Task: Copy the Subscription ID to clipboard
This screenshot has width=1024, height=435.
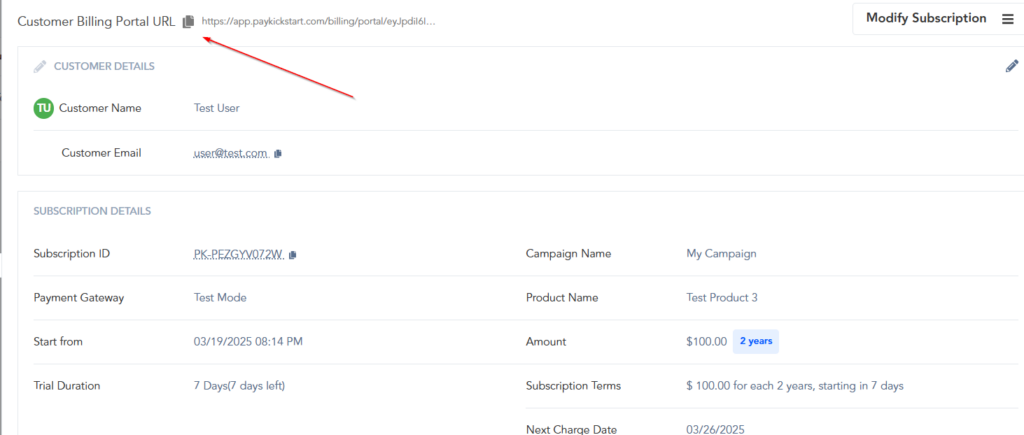Action: [x=292, y=255]
